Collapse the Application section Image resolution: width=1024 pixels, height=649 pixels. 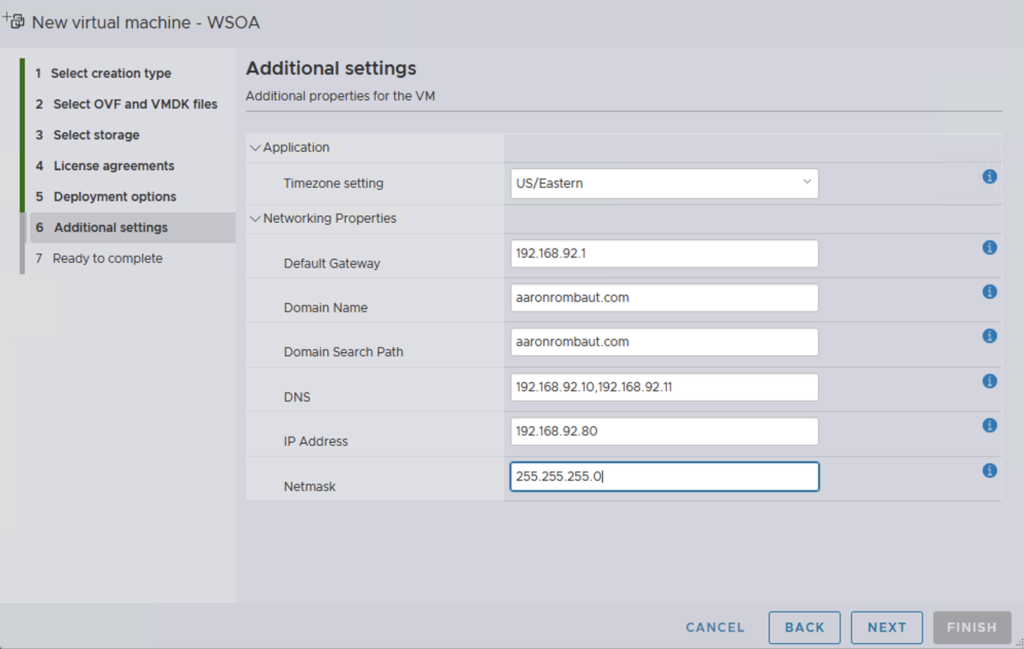(255, 148)
